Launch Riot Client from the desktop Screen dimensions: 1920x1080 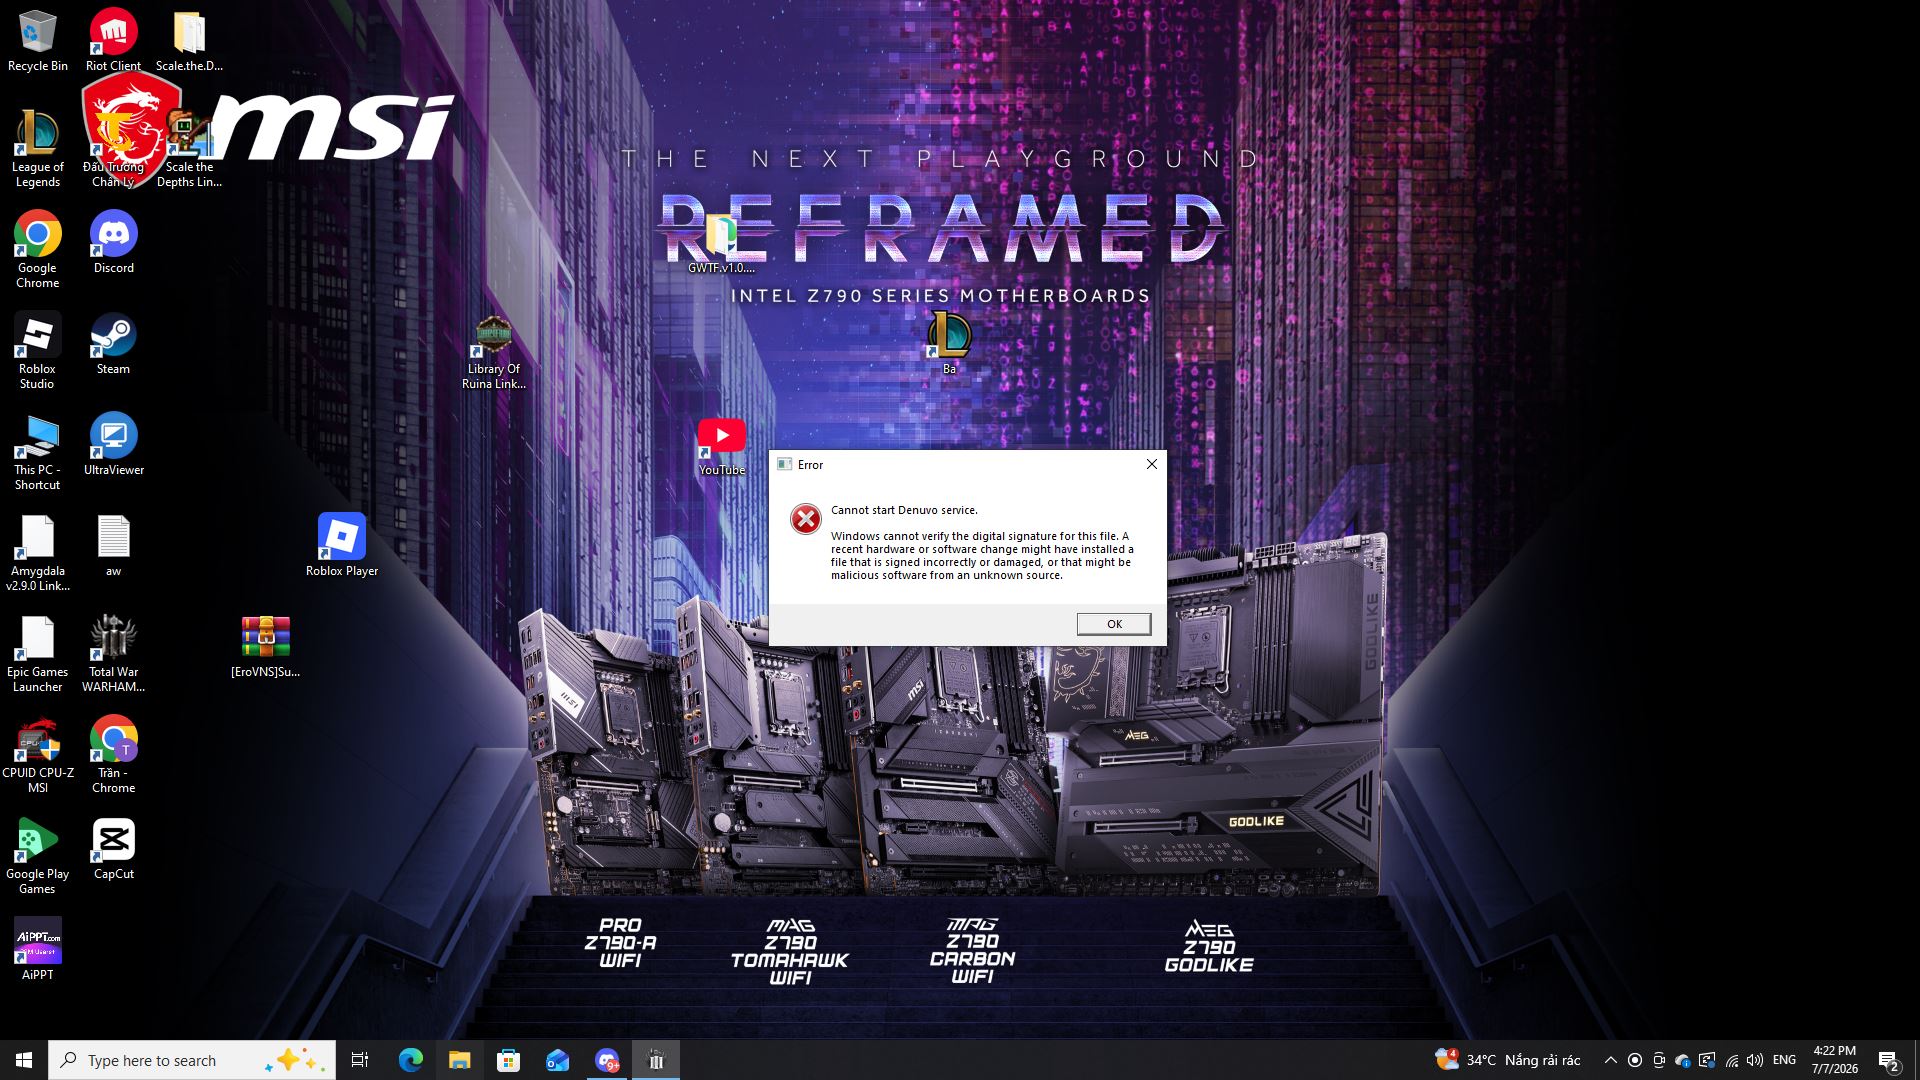pyautogui.click(x=113, y=41)
